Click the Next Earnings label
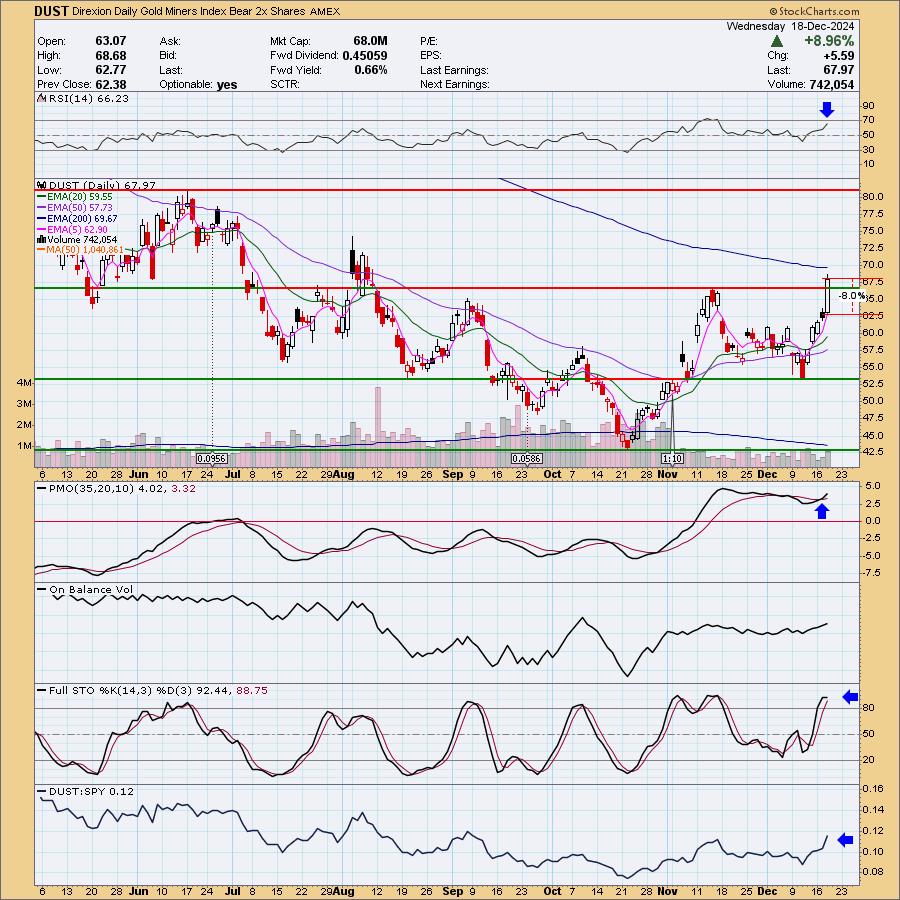 (x=455, y=84)
